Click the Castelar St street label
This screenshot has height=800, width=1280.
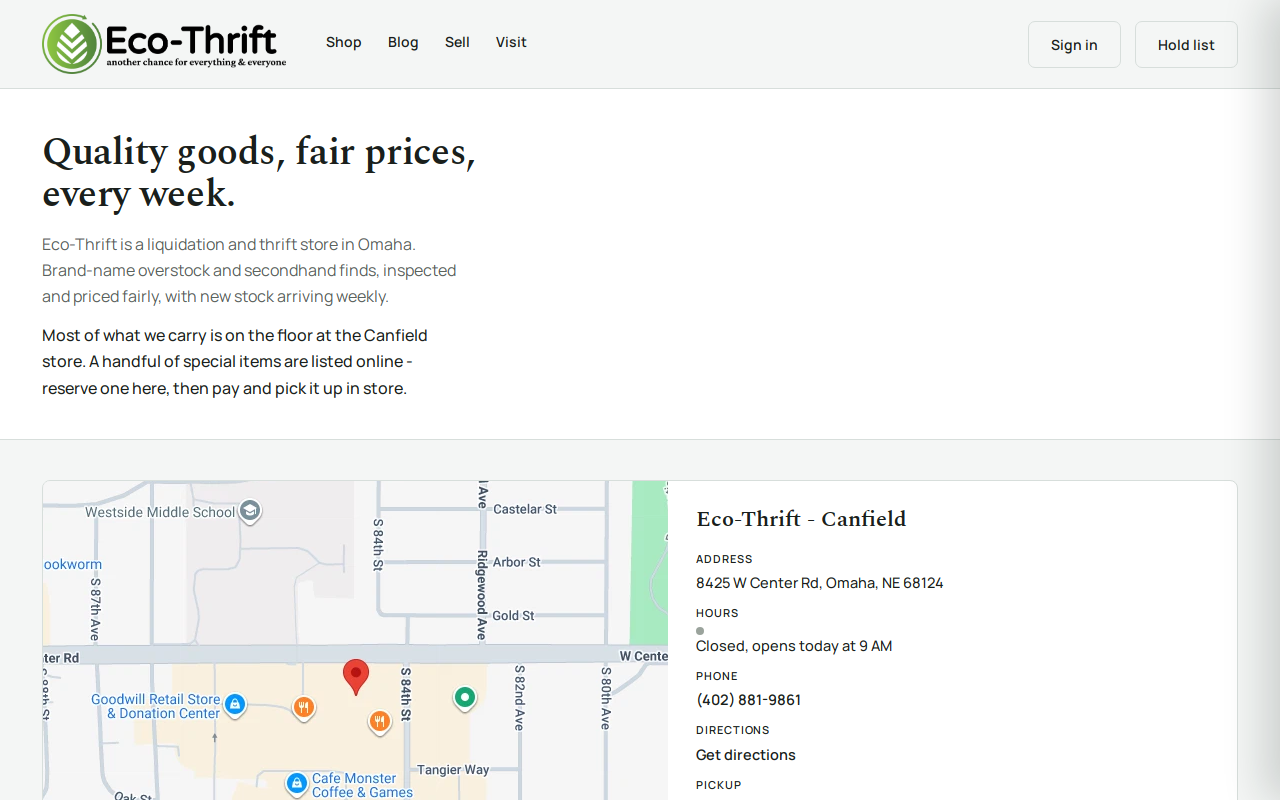tap(525, 509)
